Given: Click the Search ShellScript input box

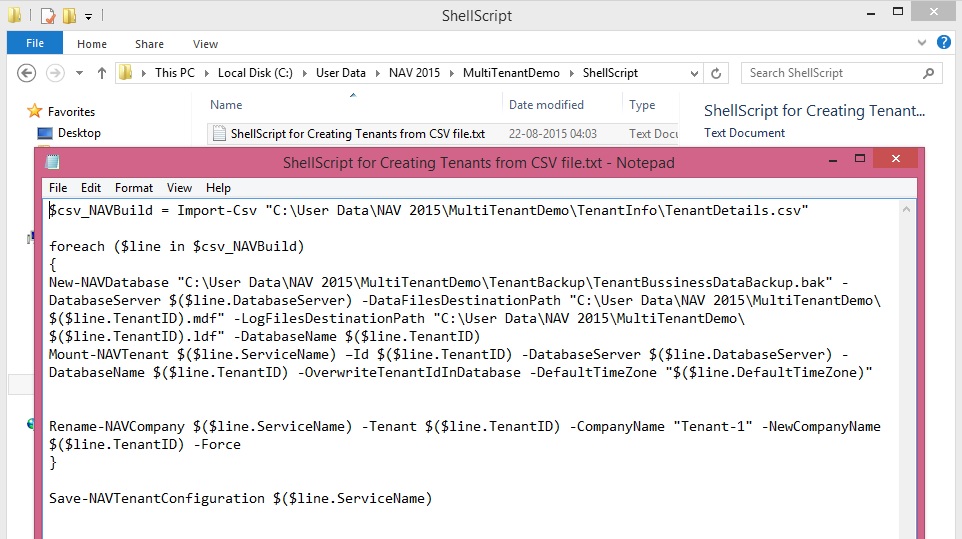Looking at the screenshot, I should (x=830, y=73).
